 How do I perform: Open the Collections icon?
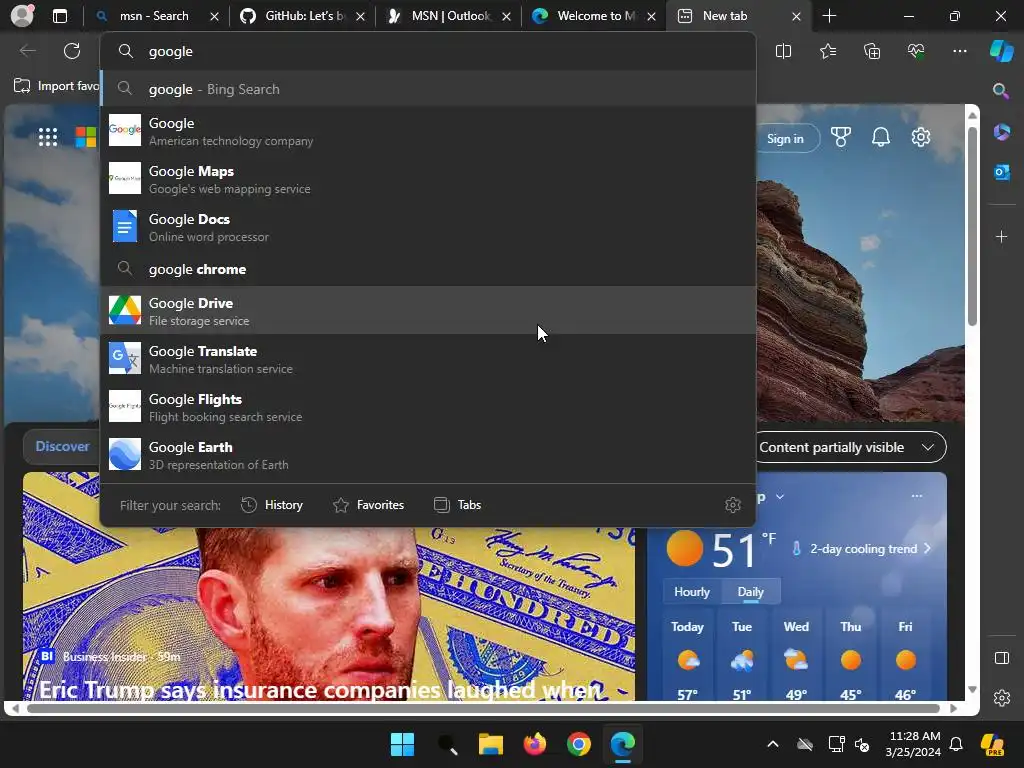click(x=872, y=51)
